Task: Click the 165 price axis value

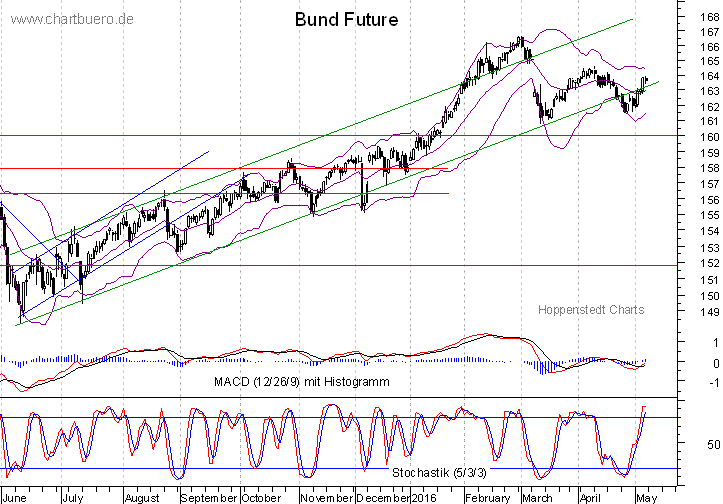Action: pos(709,61)
